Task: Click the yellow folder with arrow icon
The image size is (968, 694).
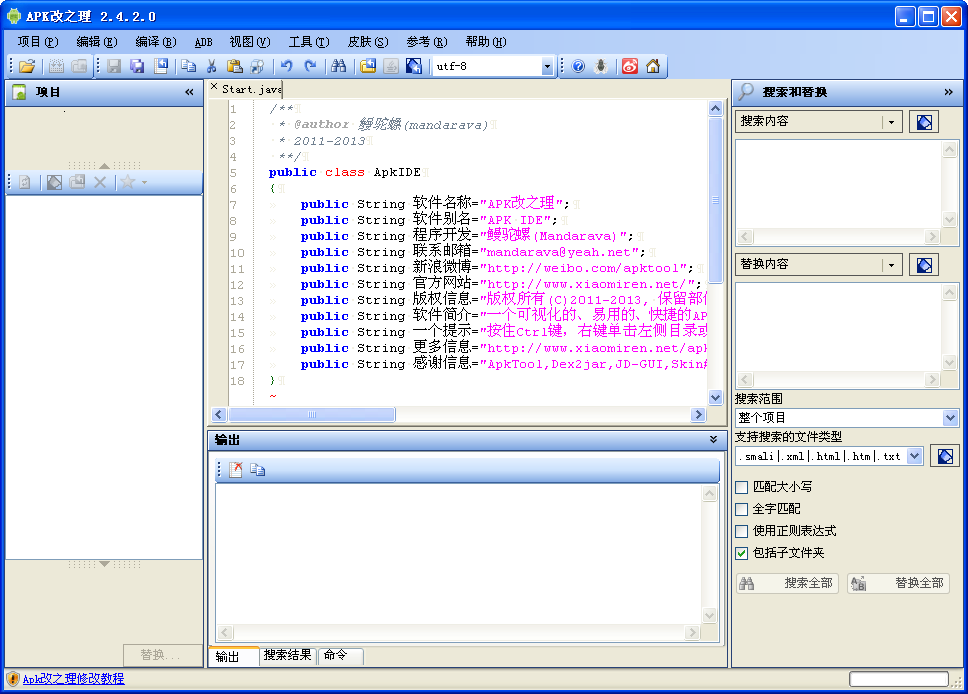Action: click(368, 66)
